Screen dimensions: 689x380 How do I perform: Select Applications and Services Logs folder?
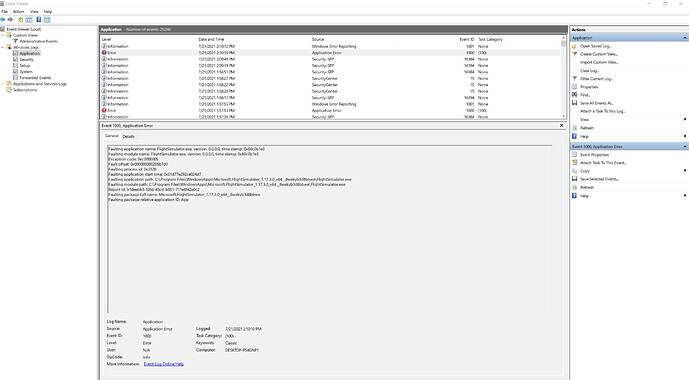coord(40,84)
